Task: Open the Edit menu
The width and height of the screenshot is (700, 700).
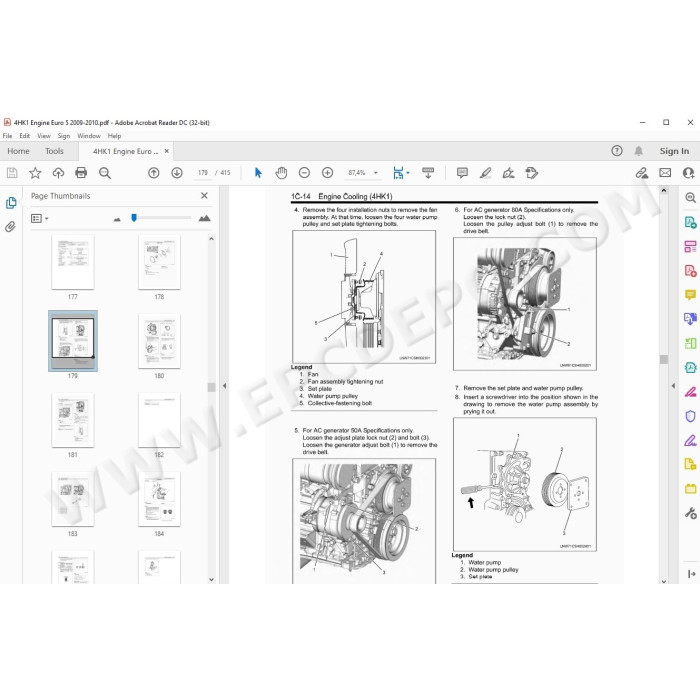Action: click(x=25, y=136)
